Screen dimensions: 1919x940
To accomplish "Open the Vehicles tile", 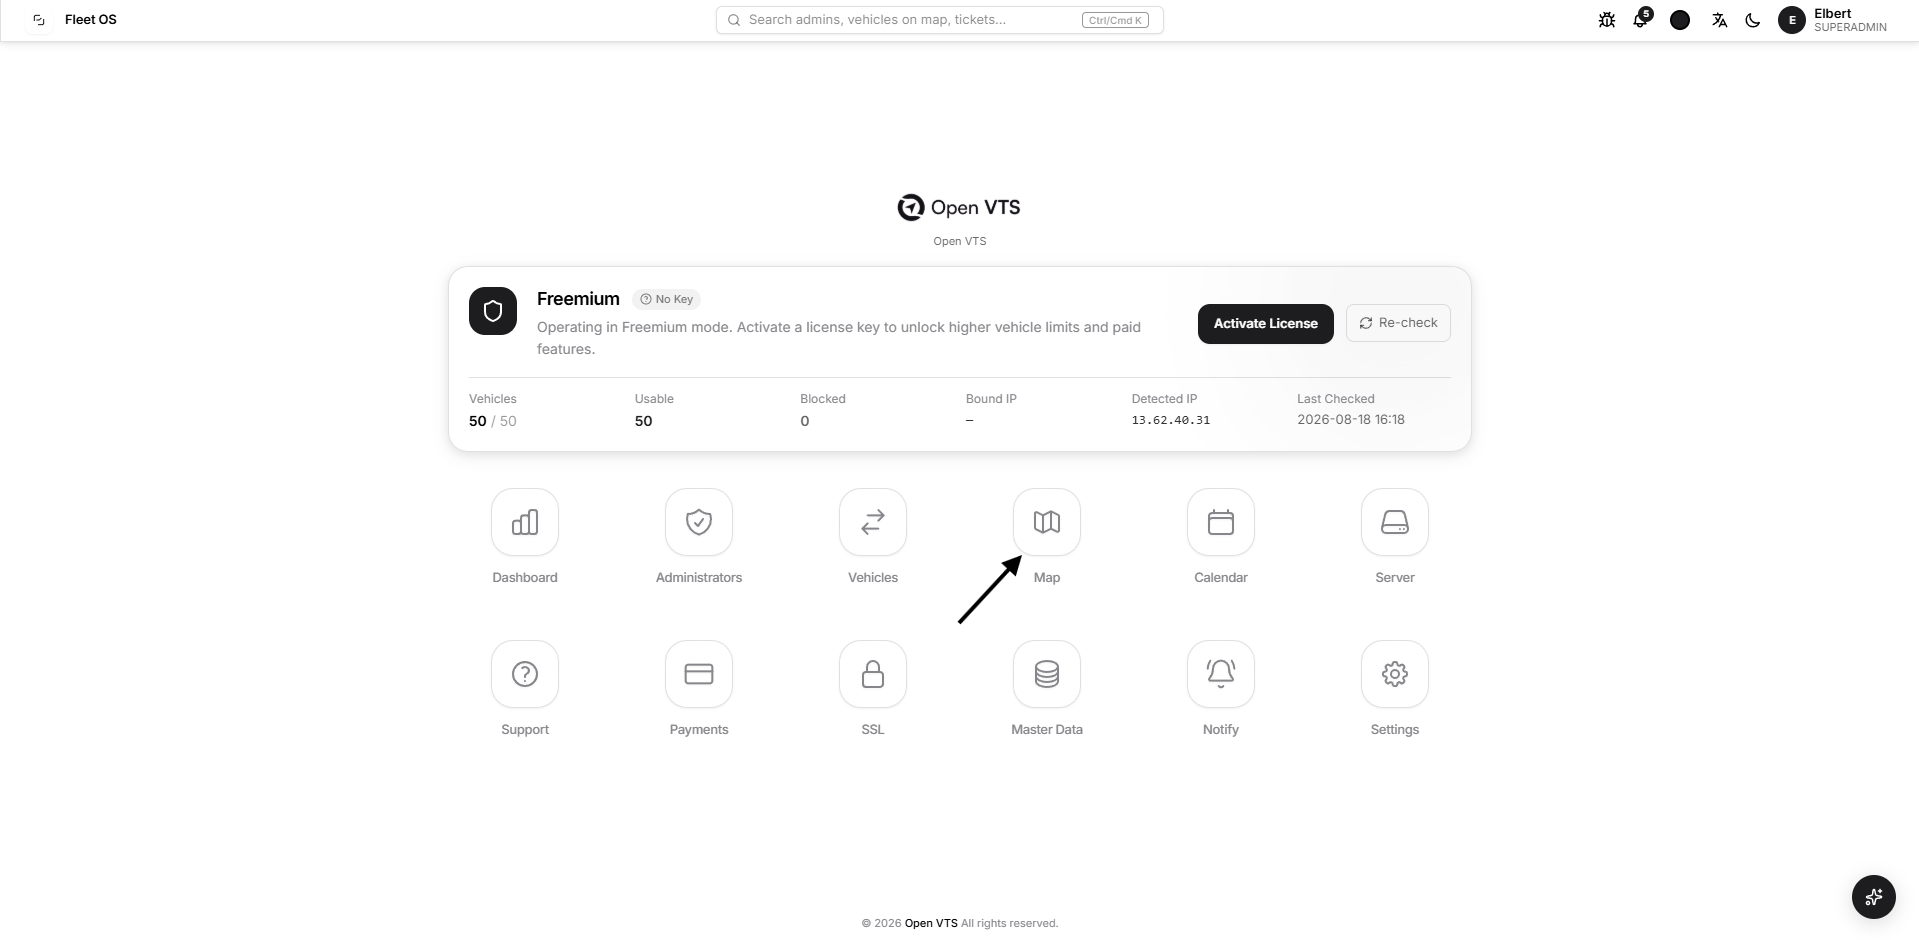I will [873, 522].
